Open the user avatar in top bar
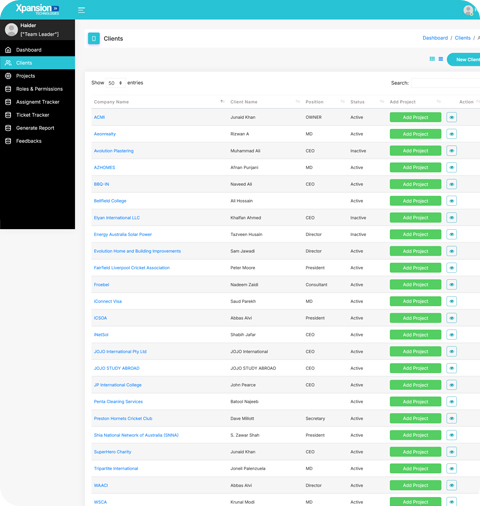Viewport: 480px width, 506px height. pos(468,10)
